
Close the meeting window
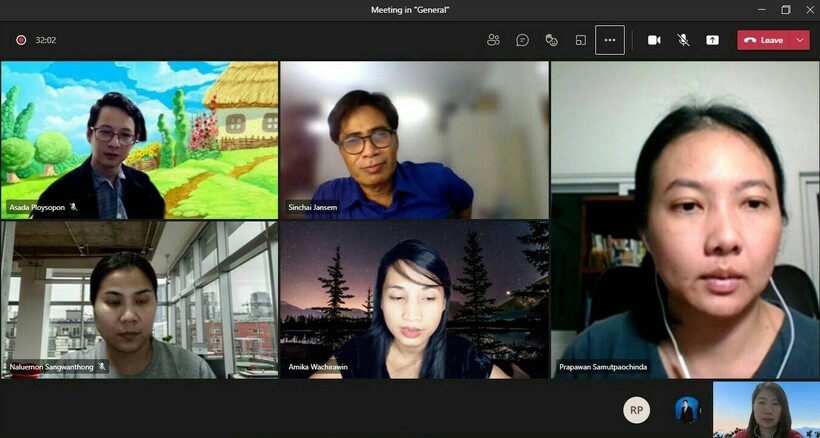(810, 10)
